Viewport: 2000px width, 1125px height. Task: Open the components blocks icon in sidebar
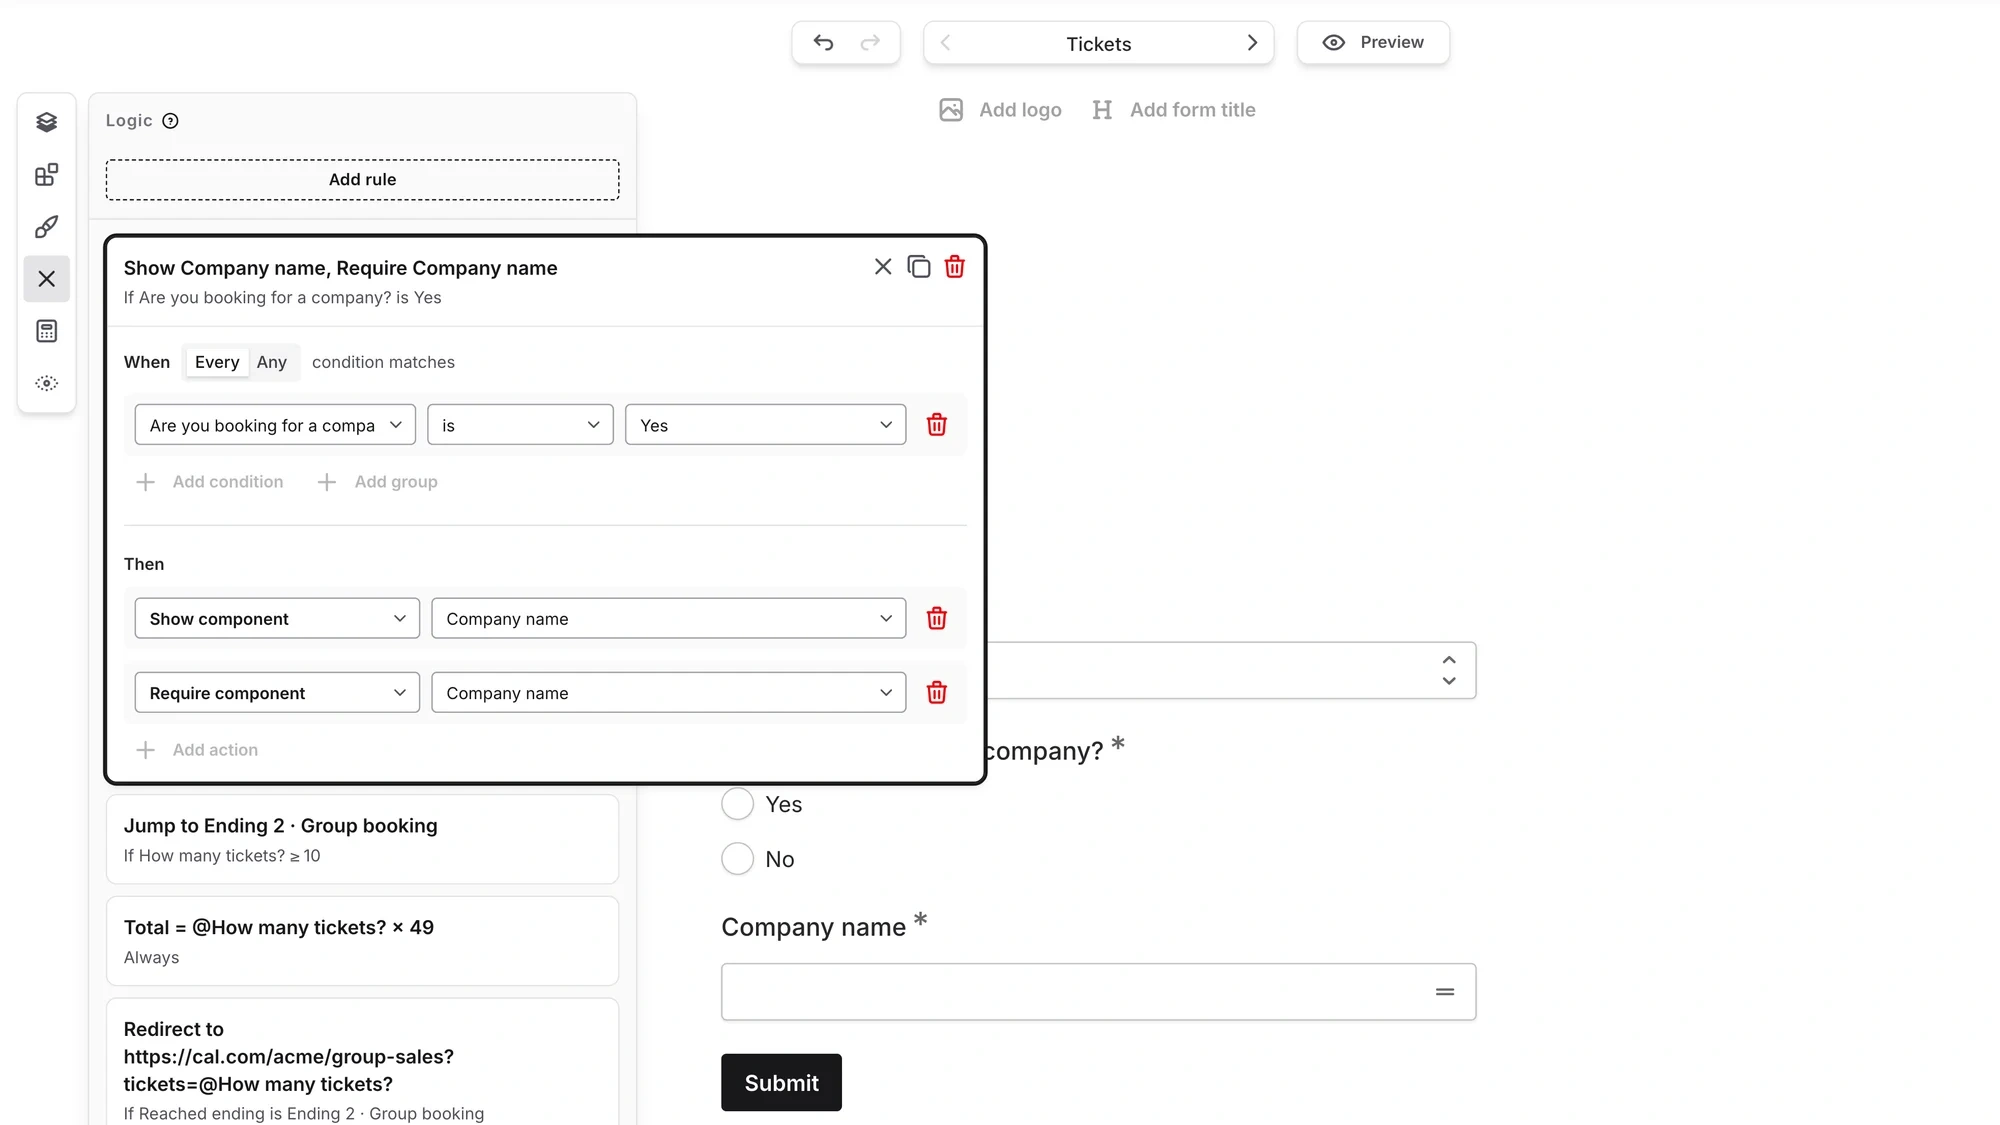(x=46, y=175)
